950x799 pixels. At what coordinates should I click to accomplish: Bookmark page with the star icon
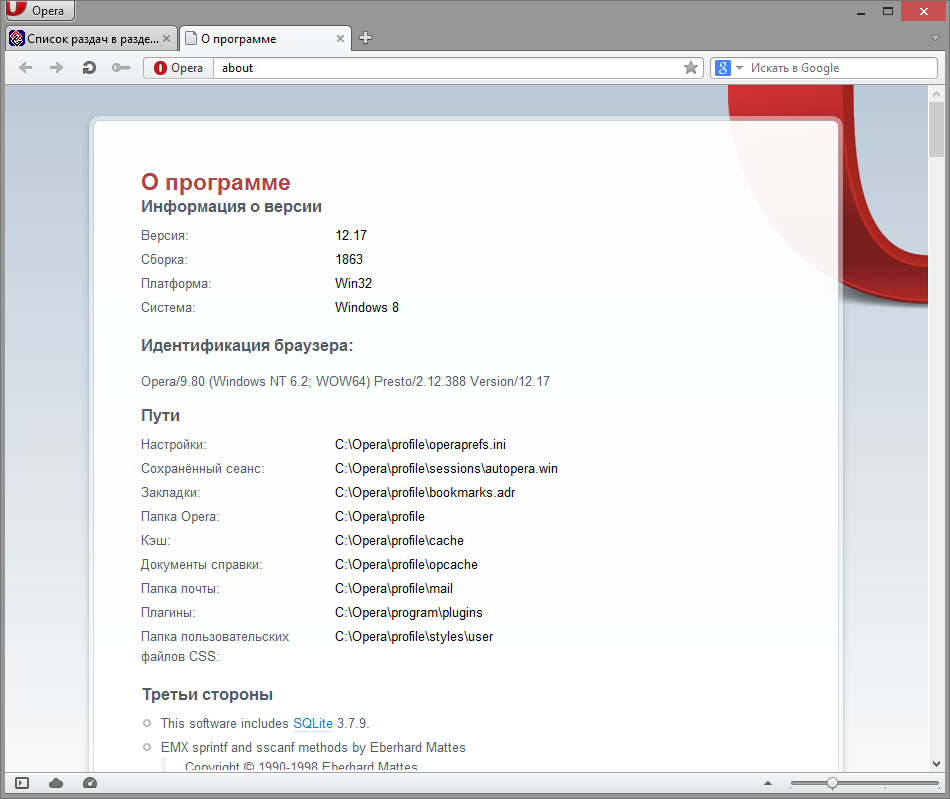point(691,68)
